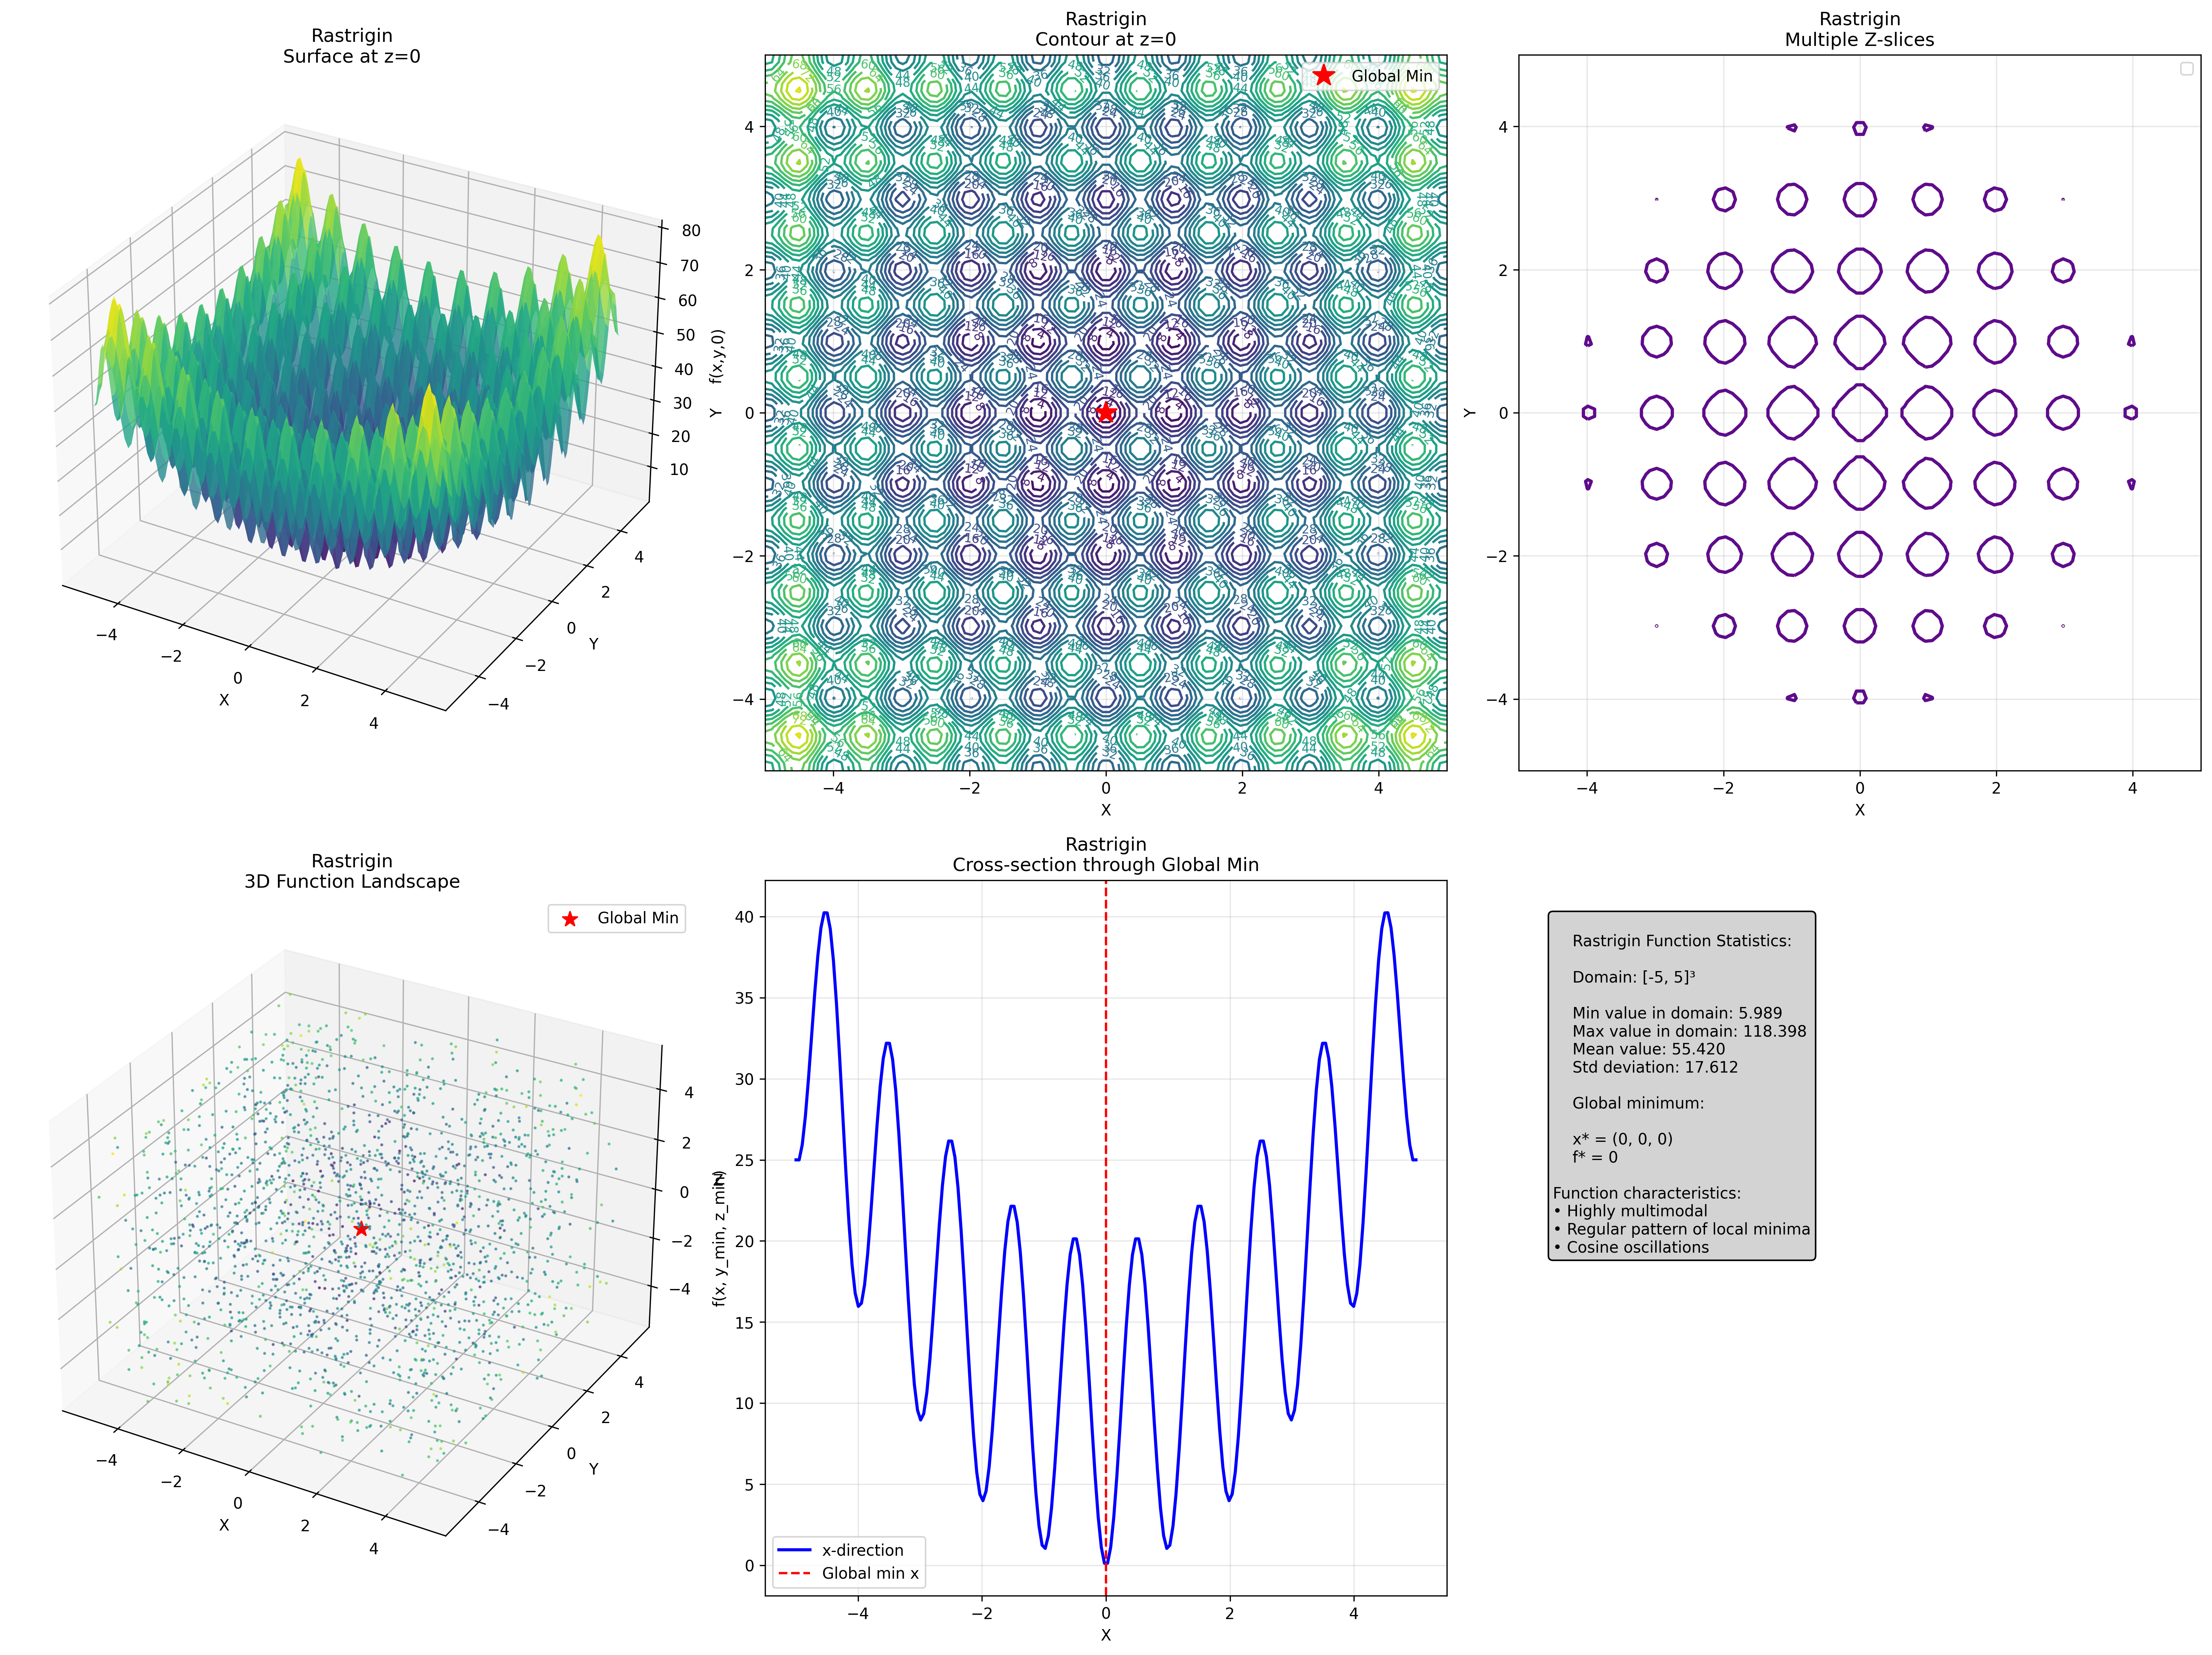Click star icon in contour plot legend
The image size is (2212, 1655).
coord(1323,76)
